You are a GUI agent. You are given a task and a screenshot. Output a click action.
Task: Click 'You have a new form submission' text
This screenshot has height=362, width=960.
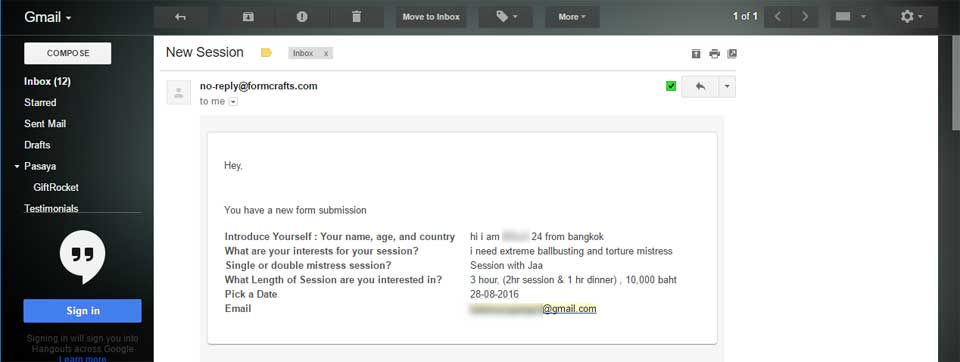(295, 210)
